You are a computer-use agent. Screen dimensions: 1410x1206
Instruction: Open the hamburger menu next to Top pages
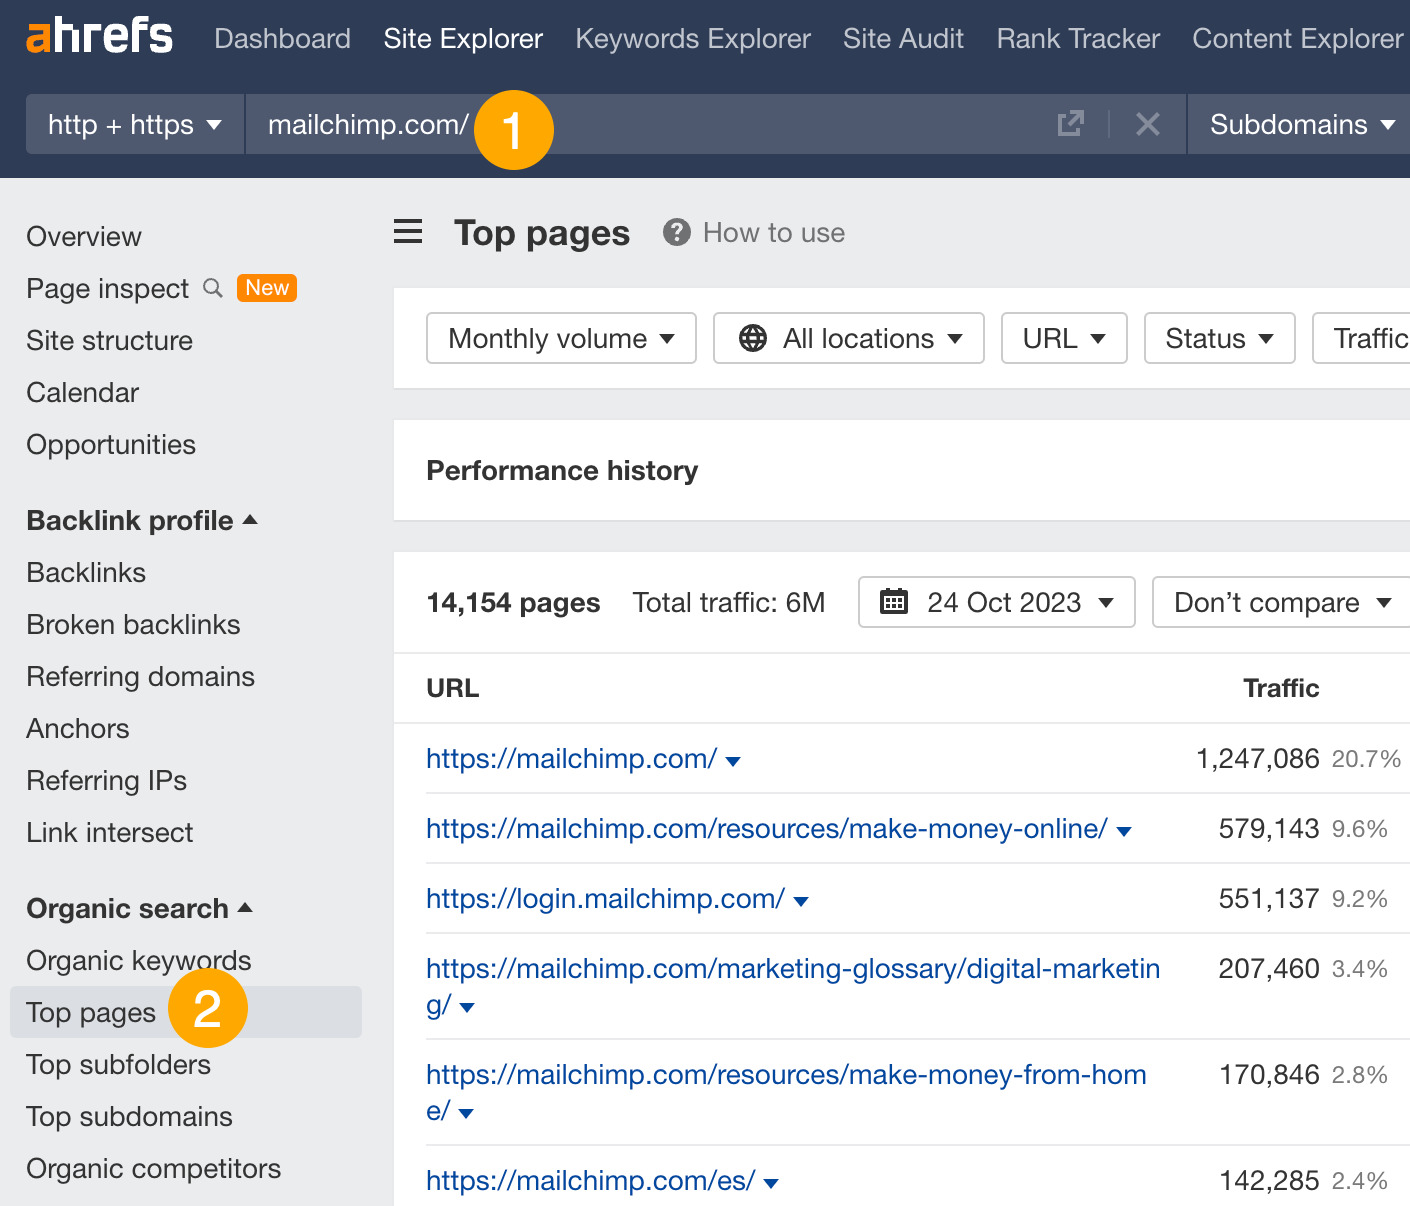(407, 232)
